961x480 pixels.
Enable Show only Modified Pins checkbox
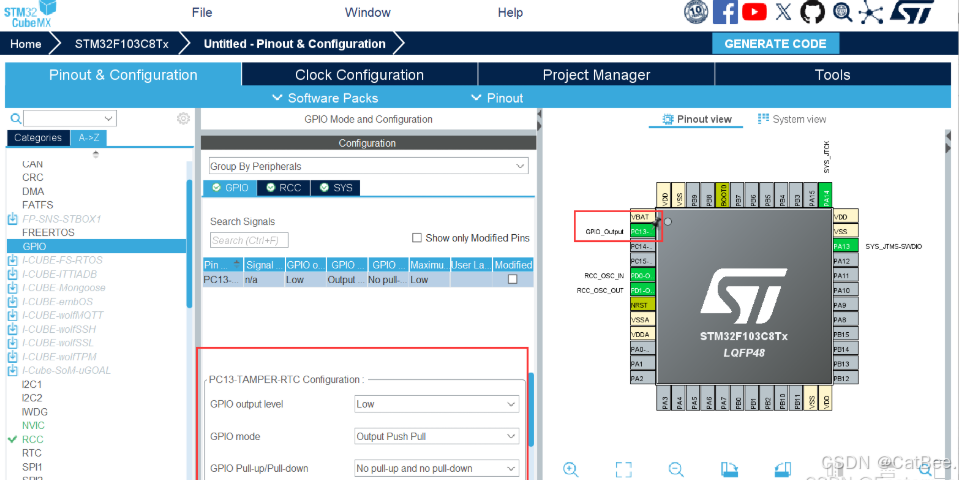pyautogui.click(x=417, y=238)
